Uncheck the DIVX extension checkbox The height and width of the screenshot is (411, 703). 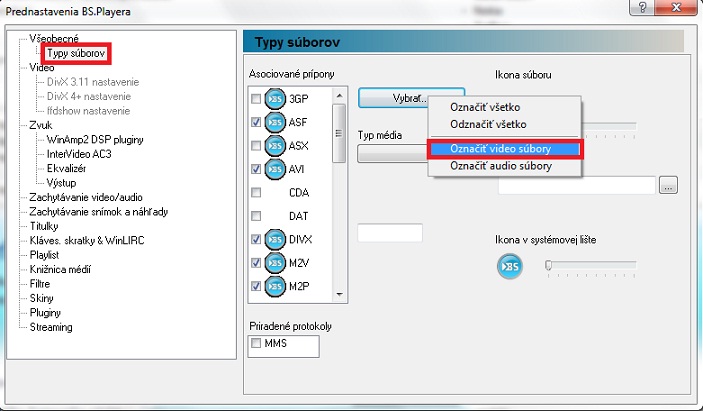[x=256, y=239]
